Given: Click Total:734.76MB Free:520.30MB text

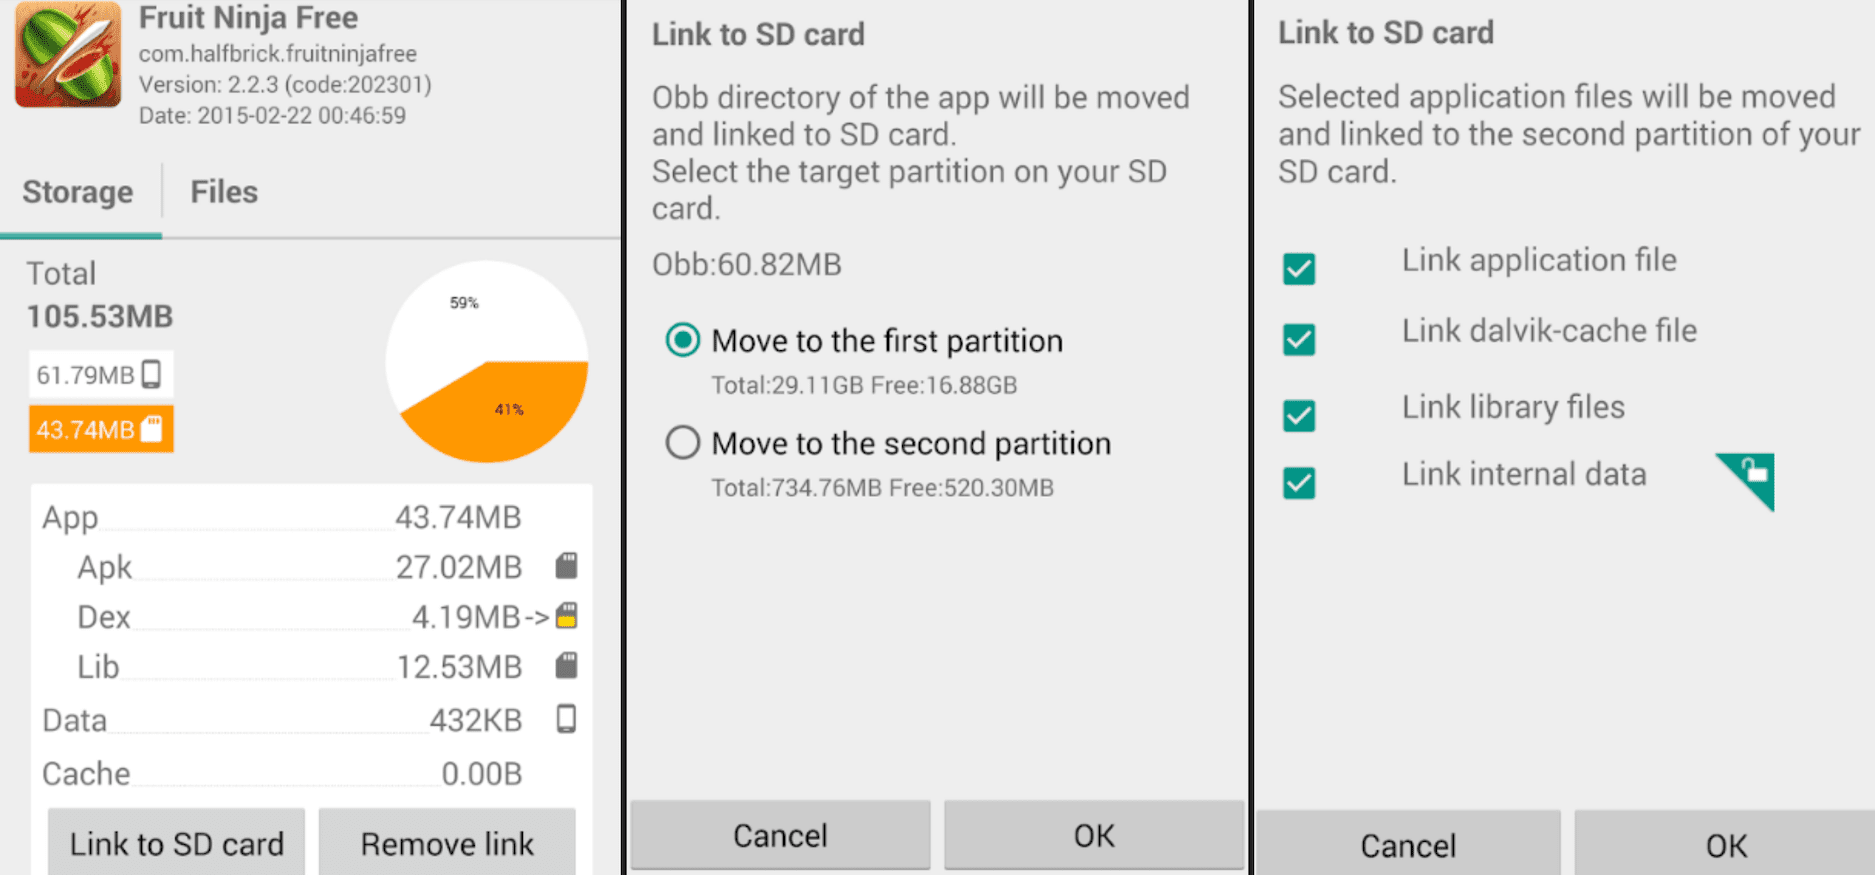Looking at the screenshot, I should (882, 487).
